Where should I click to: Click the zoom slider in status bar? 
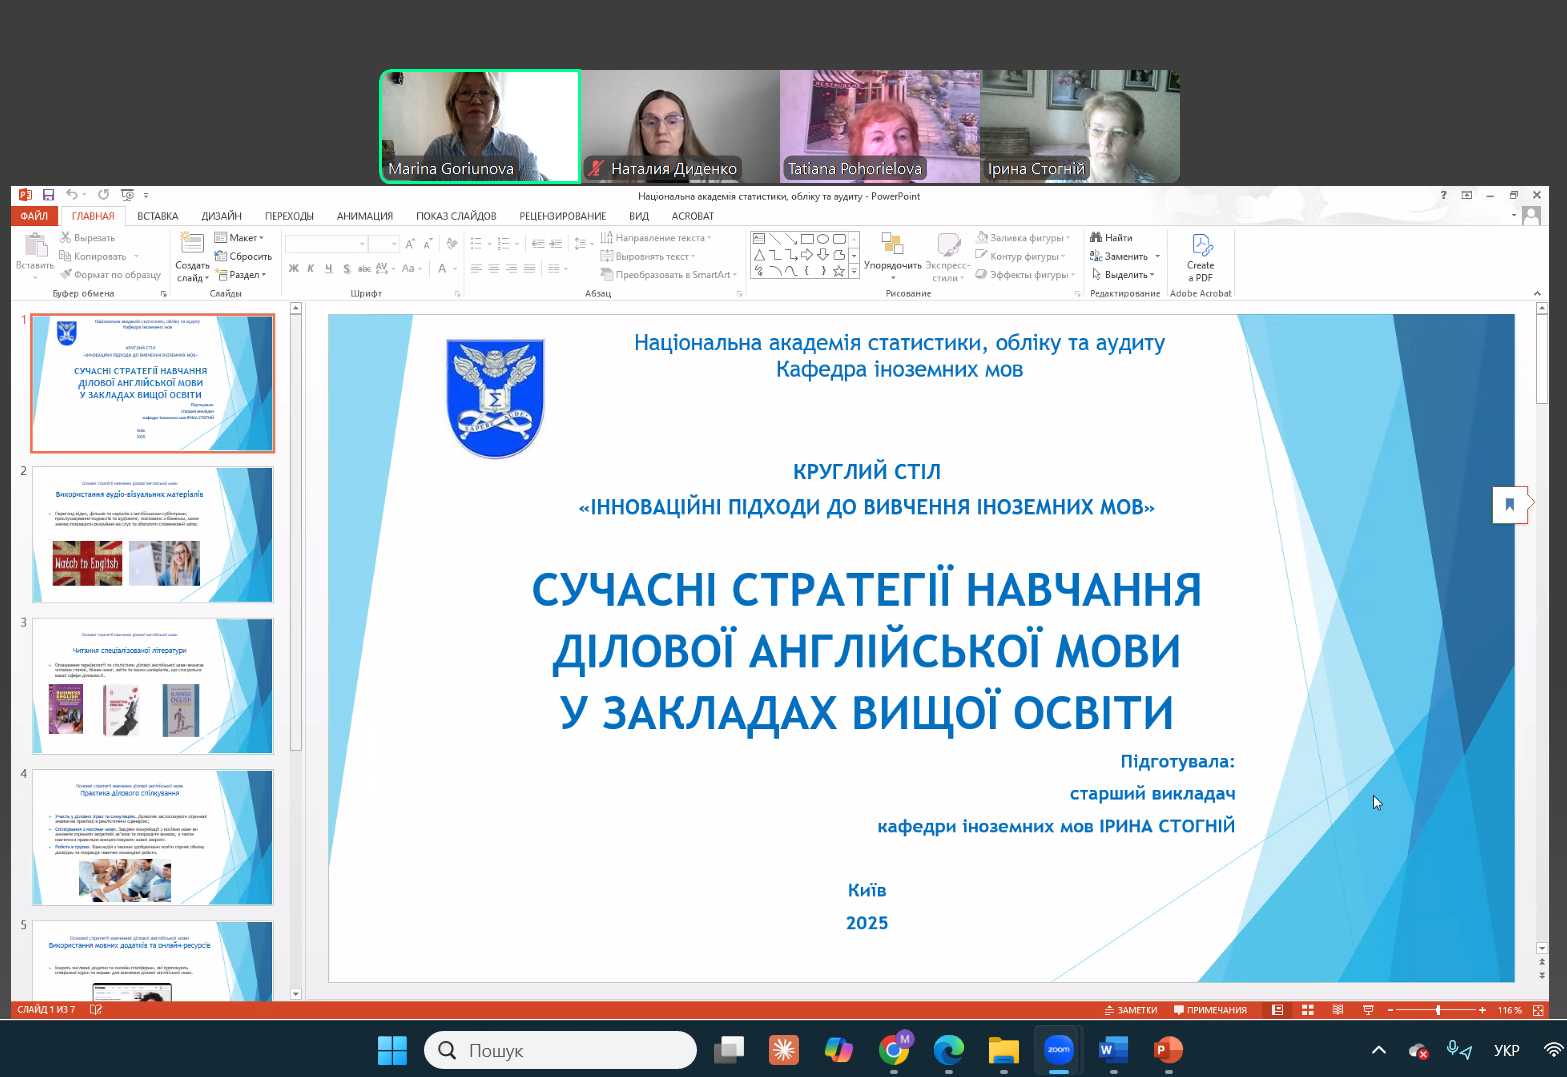tap(1438, 1010)
